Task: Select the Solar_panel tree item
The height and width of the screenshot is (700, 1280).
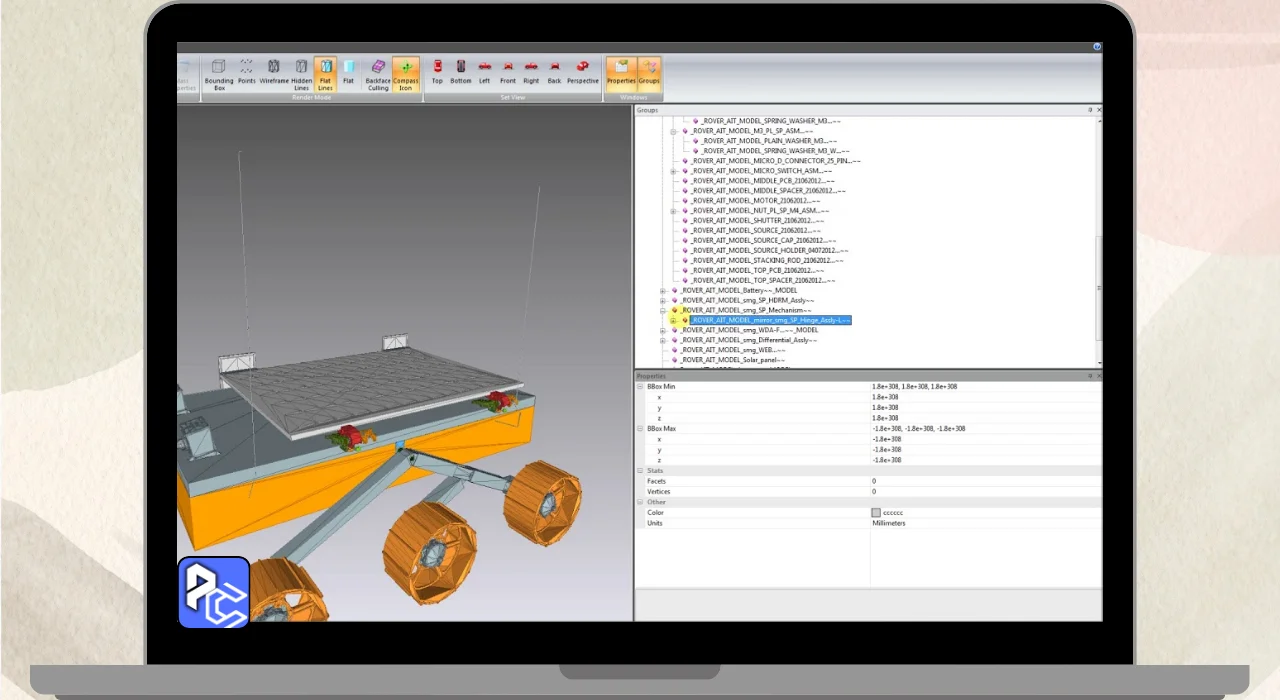Action: [732, 360]
